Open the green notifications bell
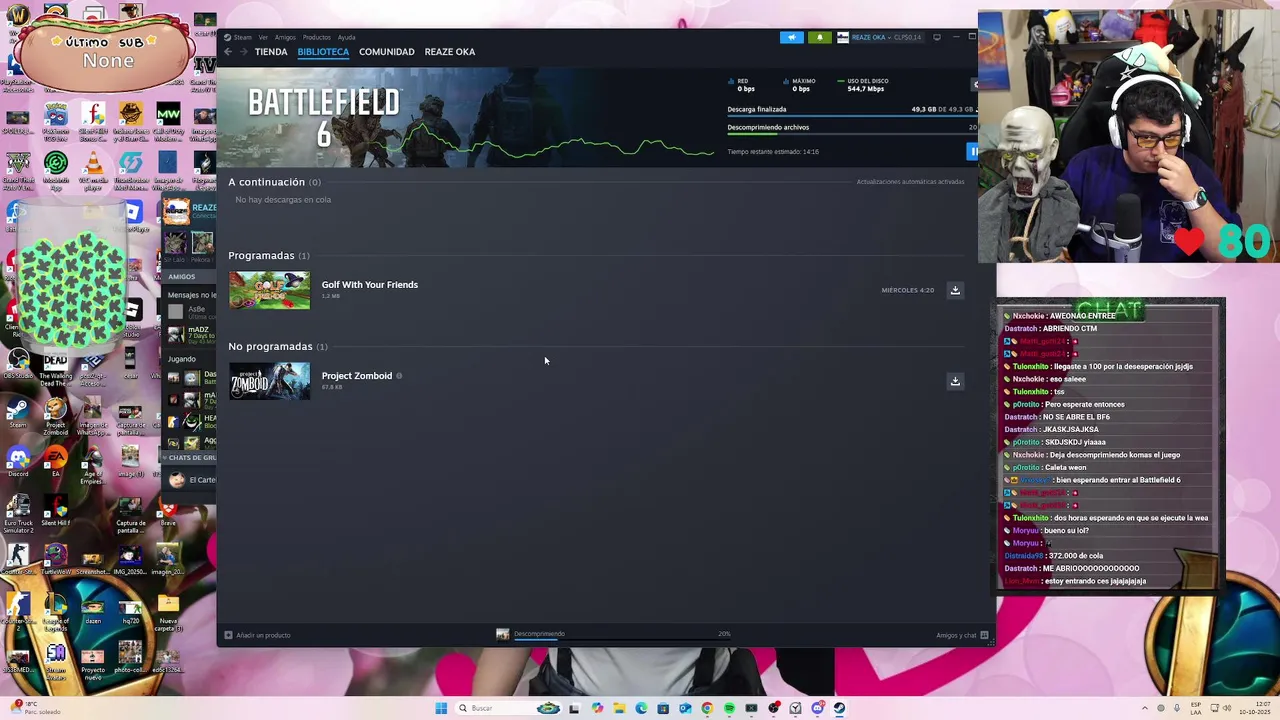Viewport: 1280px width, 720px height. click(x=820, y=37)
